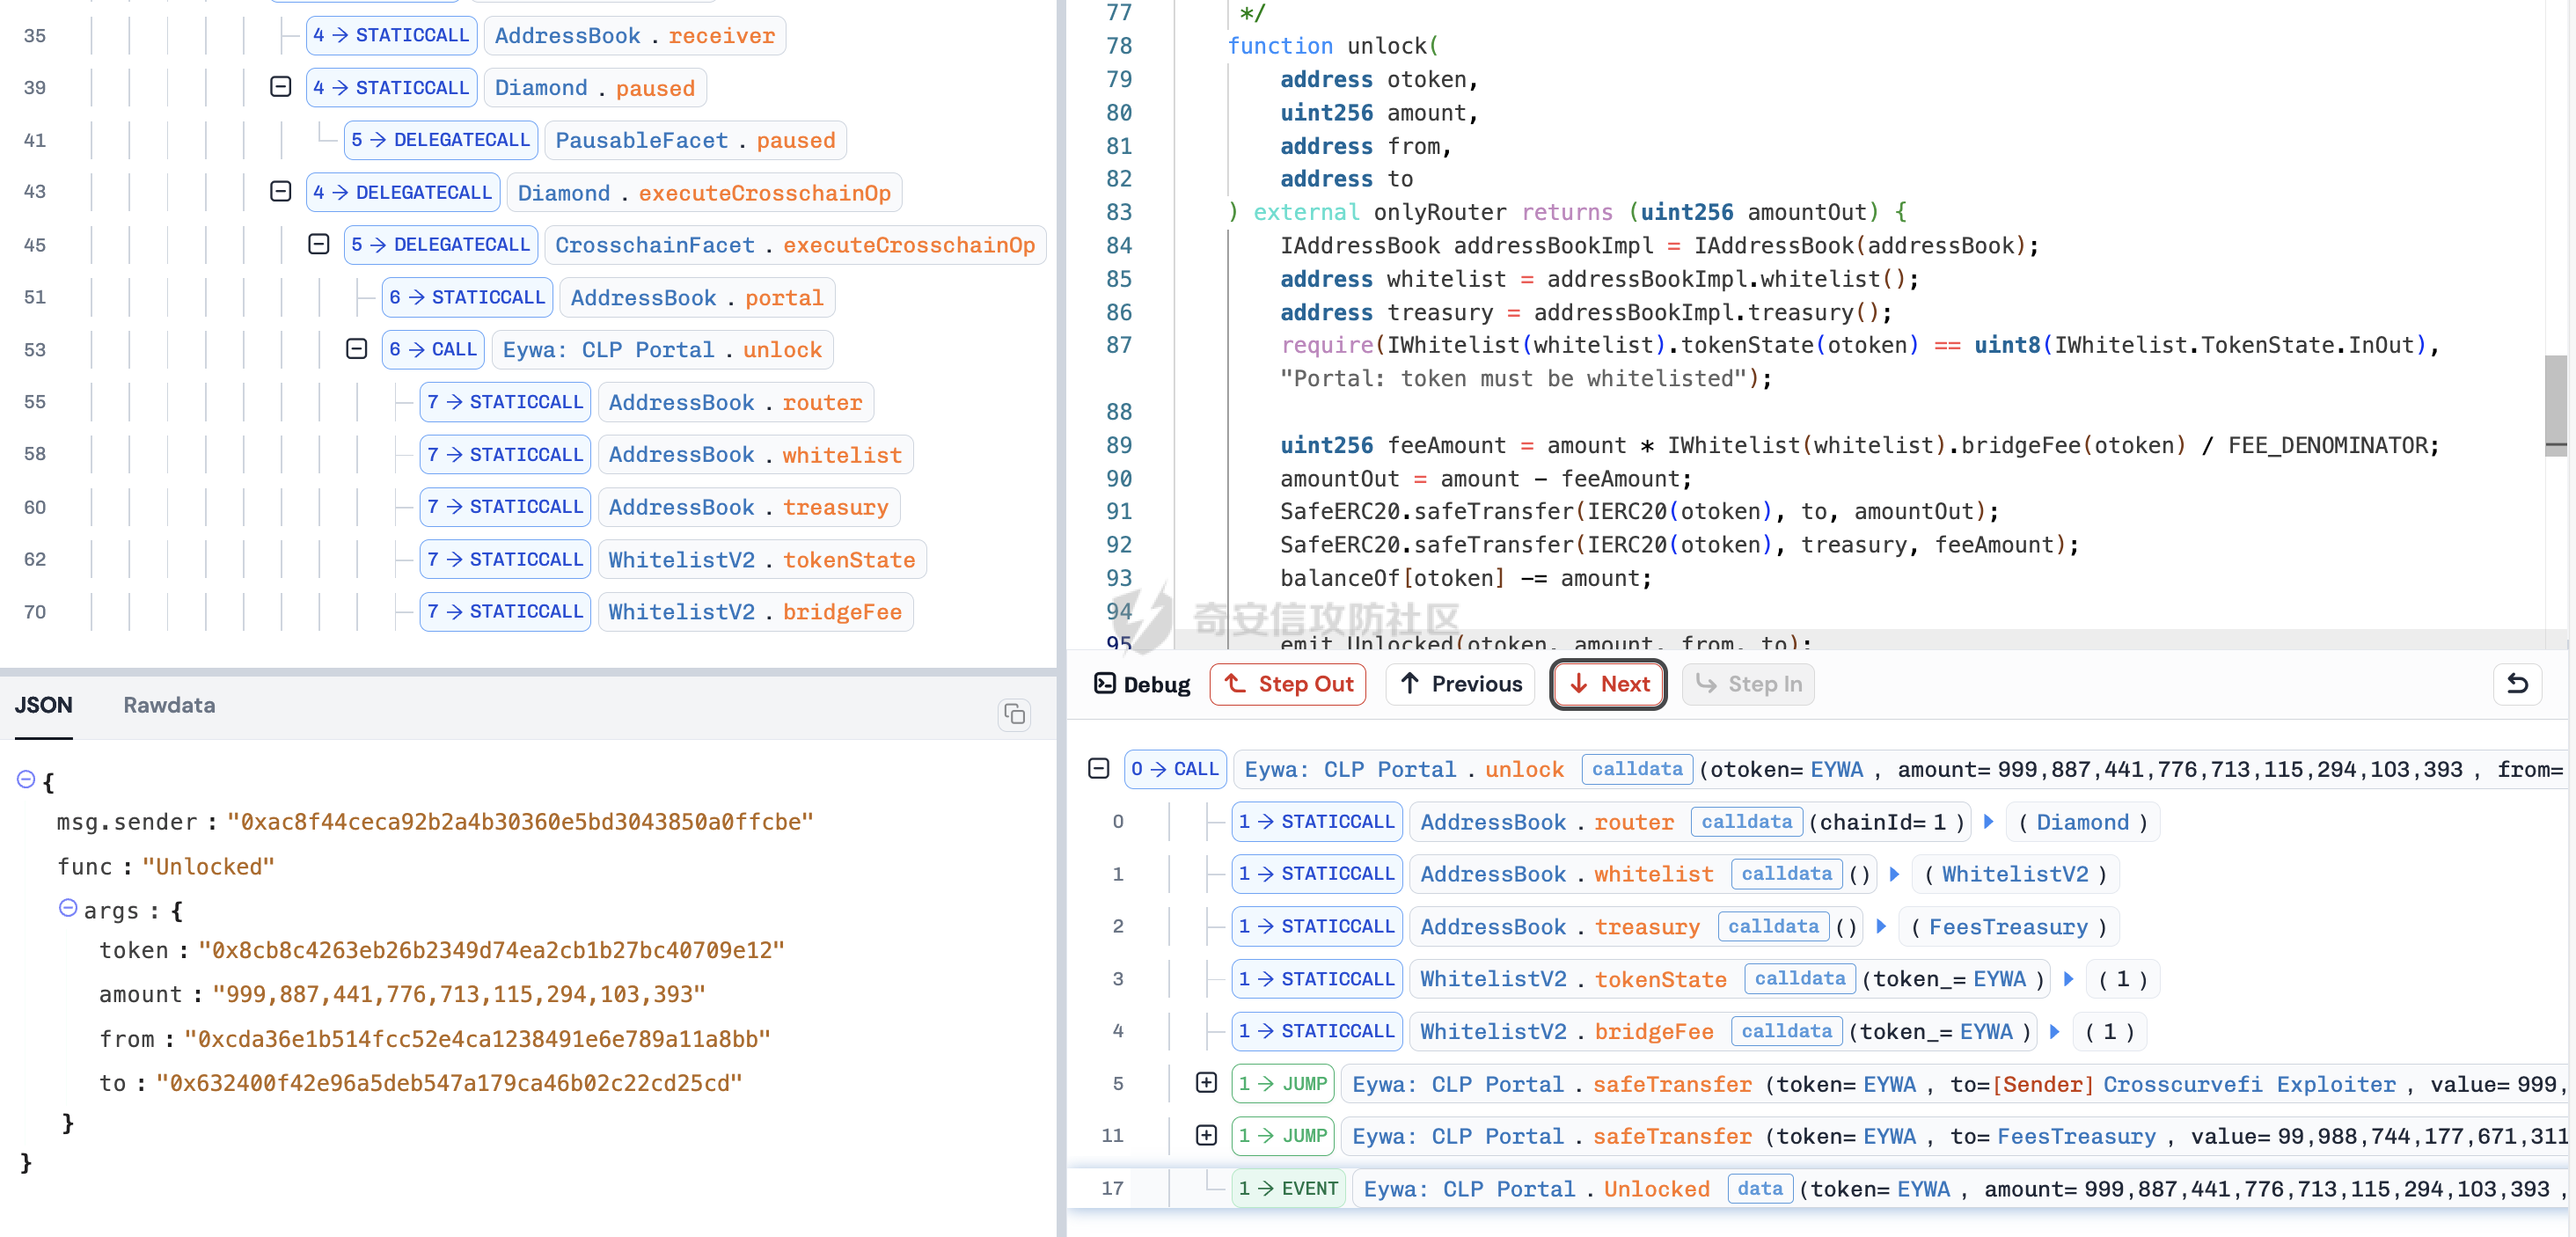The image size is (2576, 1237).
Task: Click arrow after AddressBook whitelist calldata
Action: (1894, 874)
